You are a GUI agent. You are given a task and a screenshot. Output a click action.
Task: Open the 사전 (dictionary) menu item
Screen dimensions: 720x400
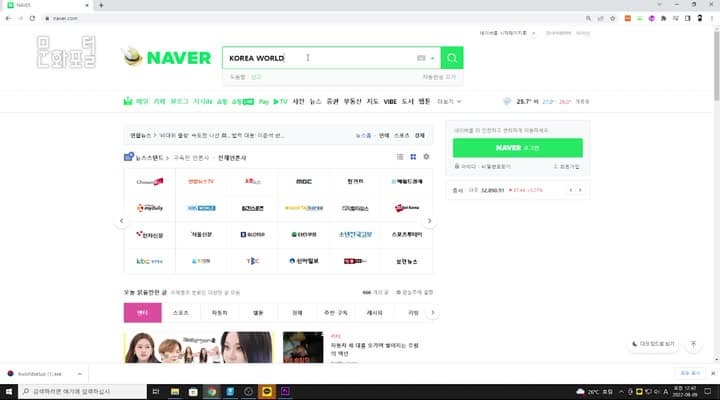point(298,101)
